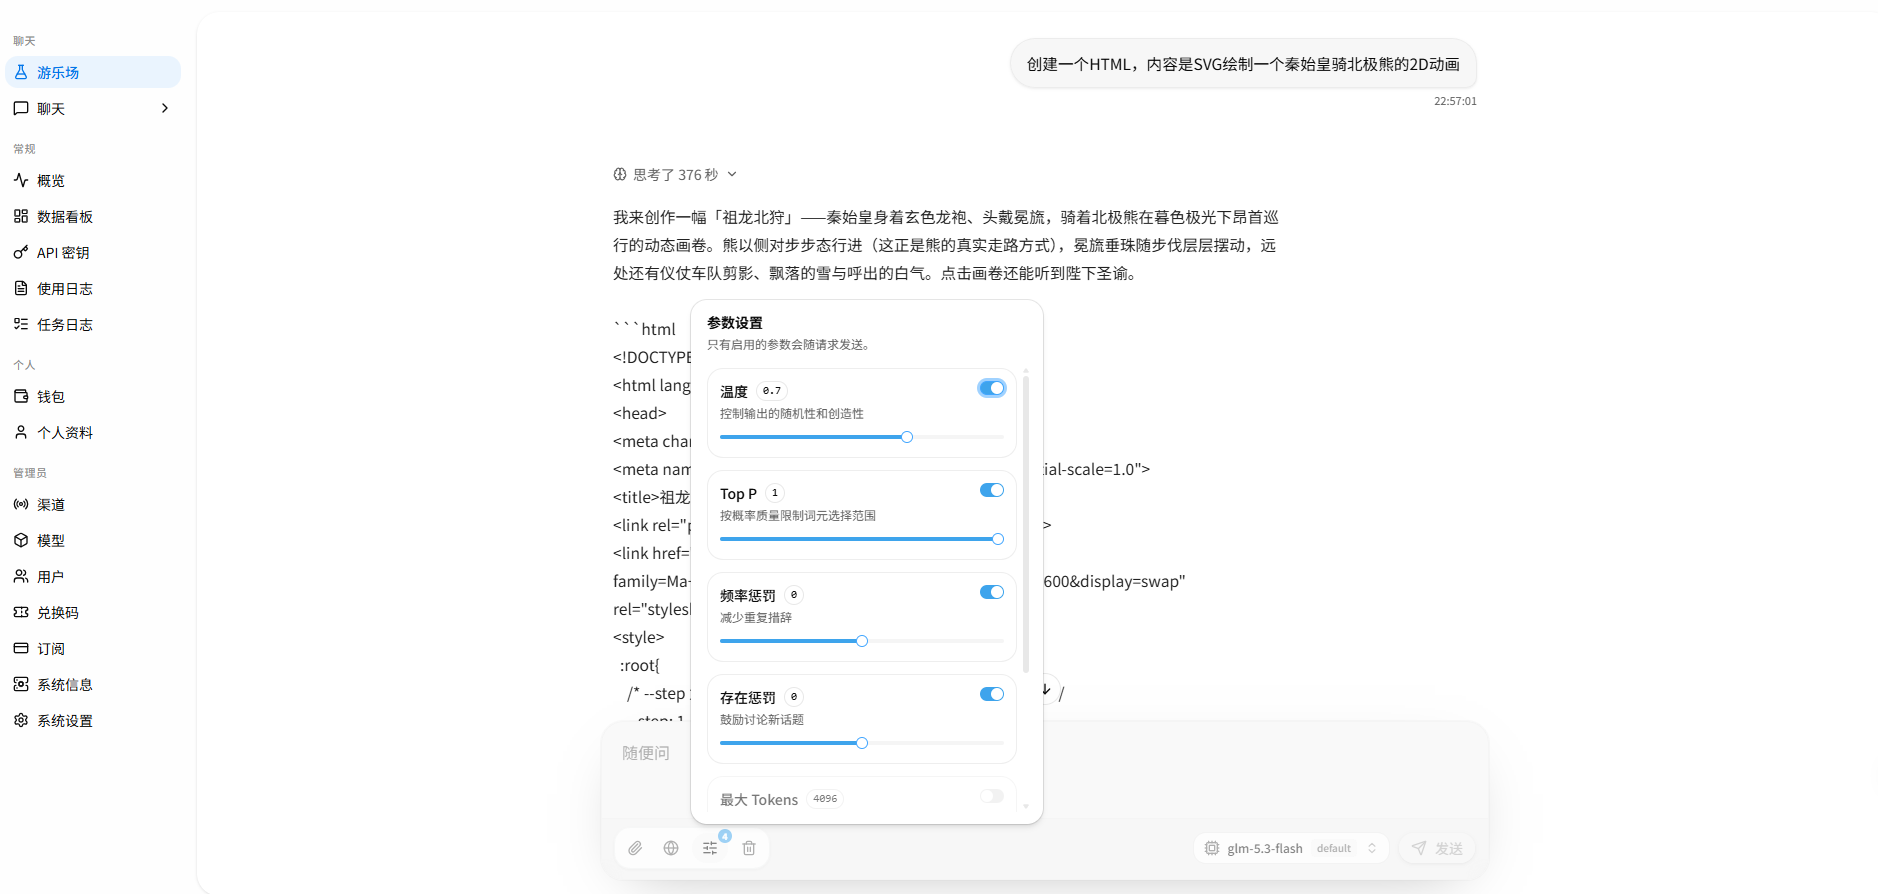
Task: Click the 只有启用的参数会随请求发送 note
Action: click(x=791, y=345)
